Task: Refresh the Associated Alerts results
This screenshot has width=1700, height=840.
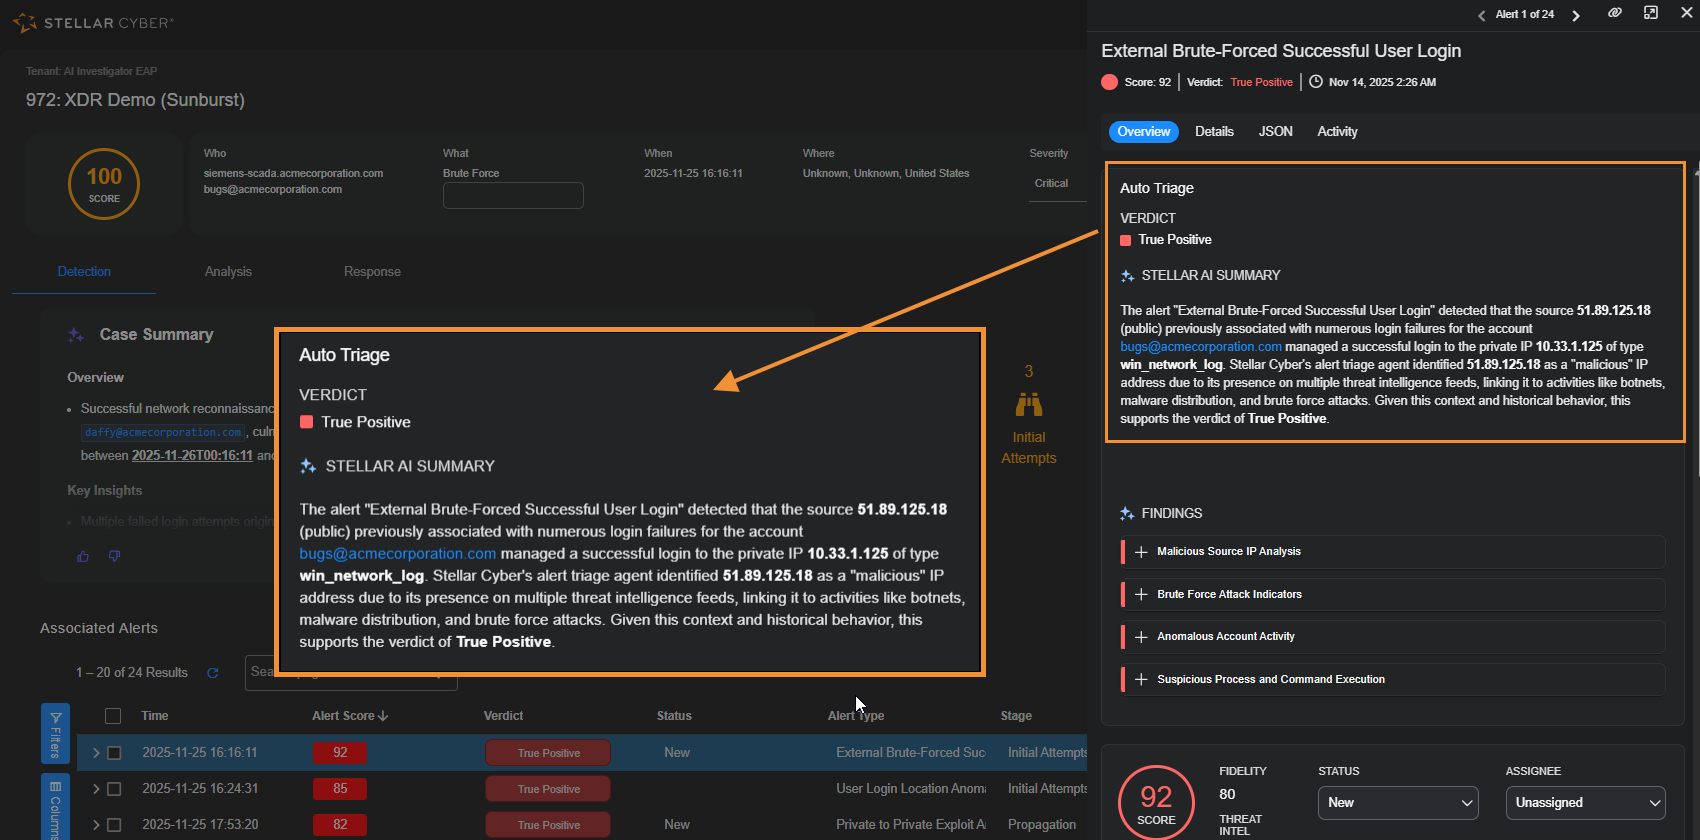Action: pyautogui.click(x=212, y=673)
